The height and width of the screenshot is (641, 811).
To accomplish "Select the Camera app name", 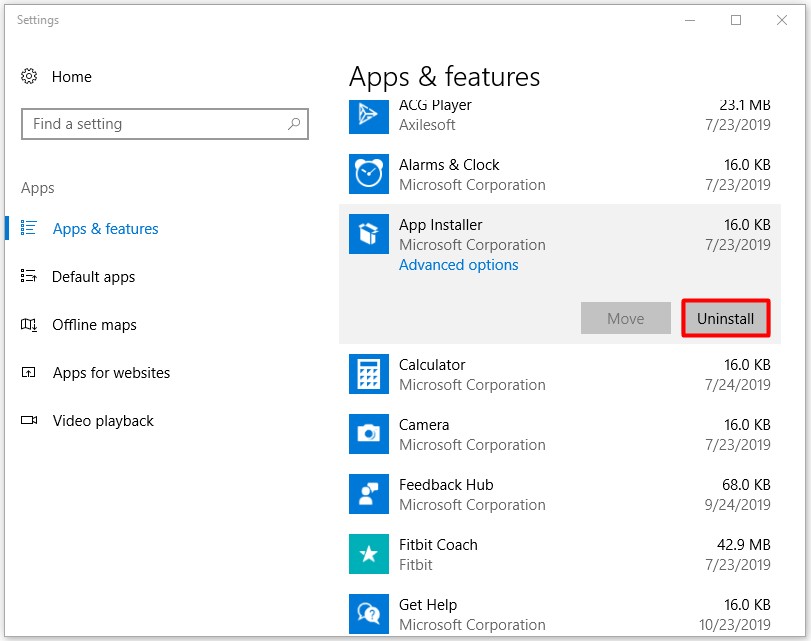I will pos(424,425).
